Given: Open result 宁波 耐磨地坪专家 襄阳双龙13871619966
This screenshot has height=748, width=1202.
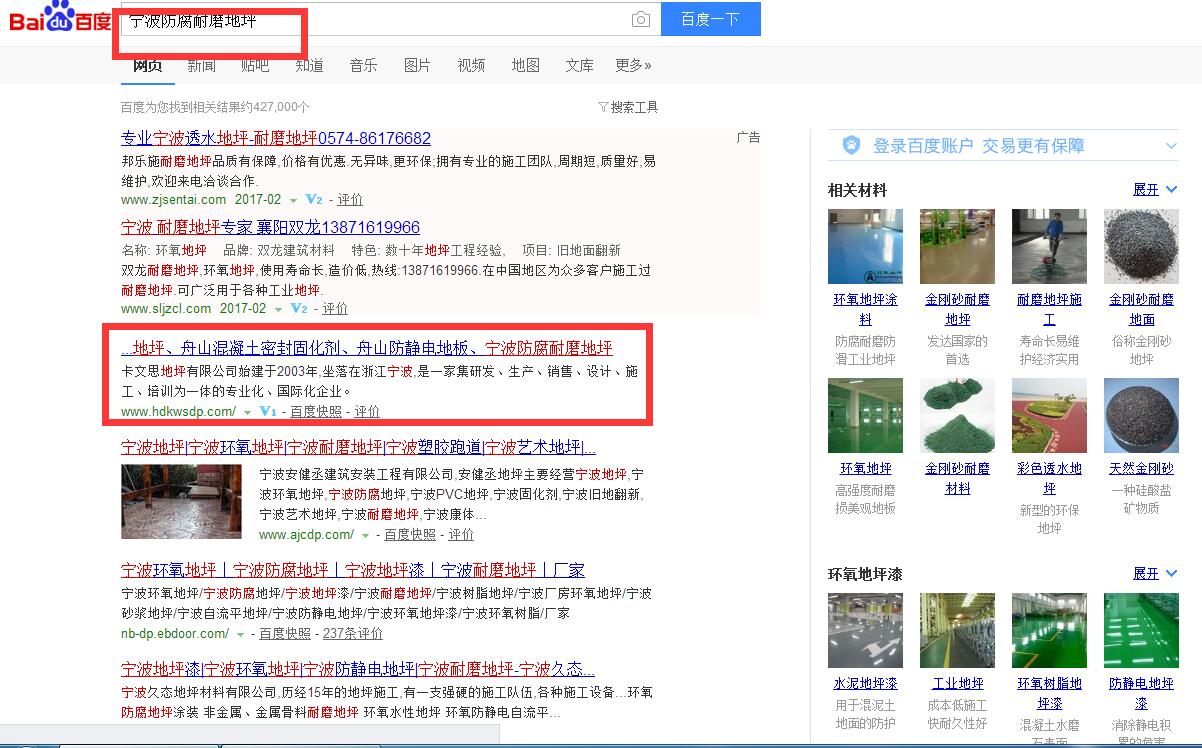Looking at the screenshot, I should point(270,227).
